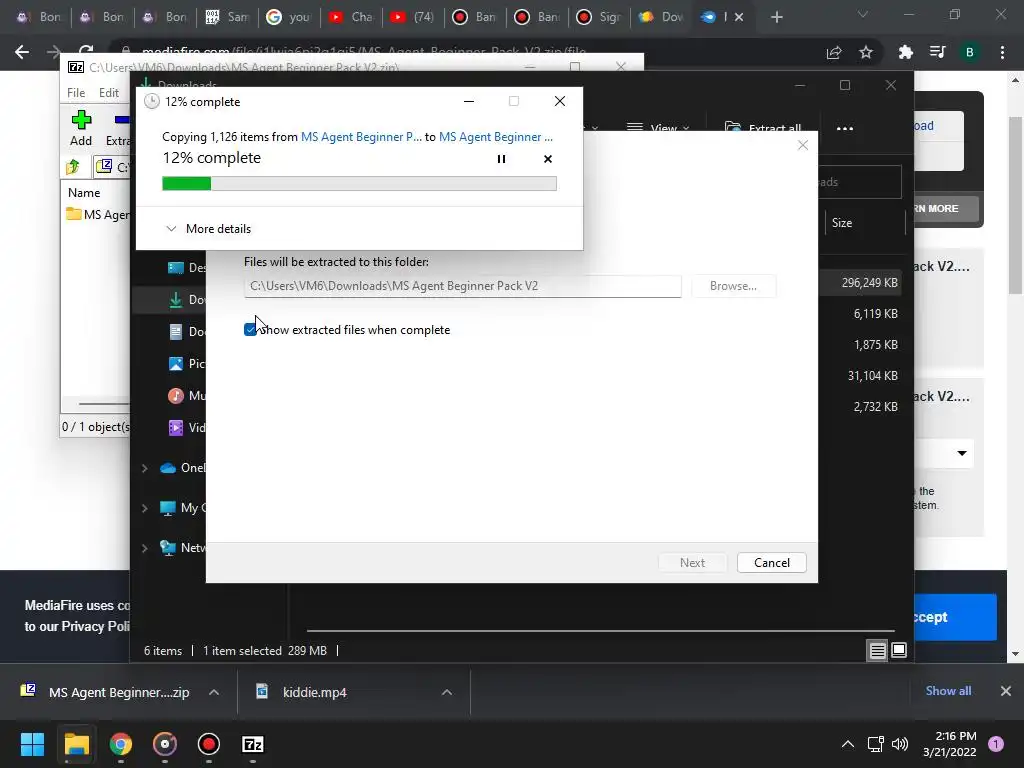
Task: Close the extract wizard with its X
Action: click(803, 145)
